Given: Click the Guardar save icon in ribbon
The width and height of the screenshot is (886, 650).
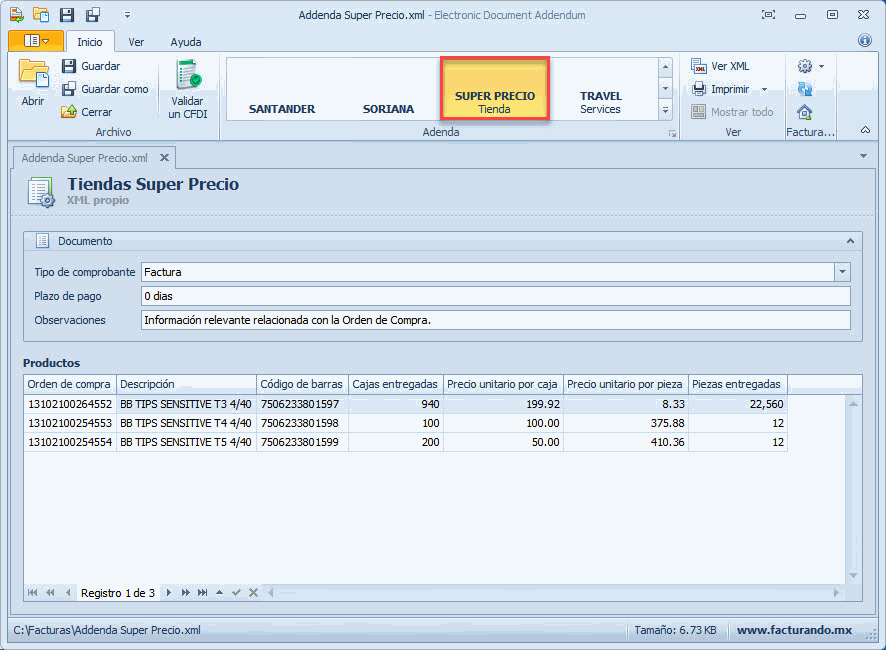Looking at the screenshot, I should pyautogui.click(x=69, y=66).
